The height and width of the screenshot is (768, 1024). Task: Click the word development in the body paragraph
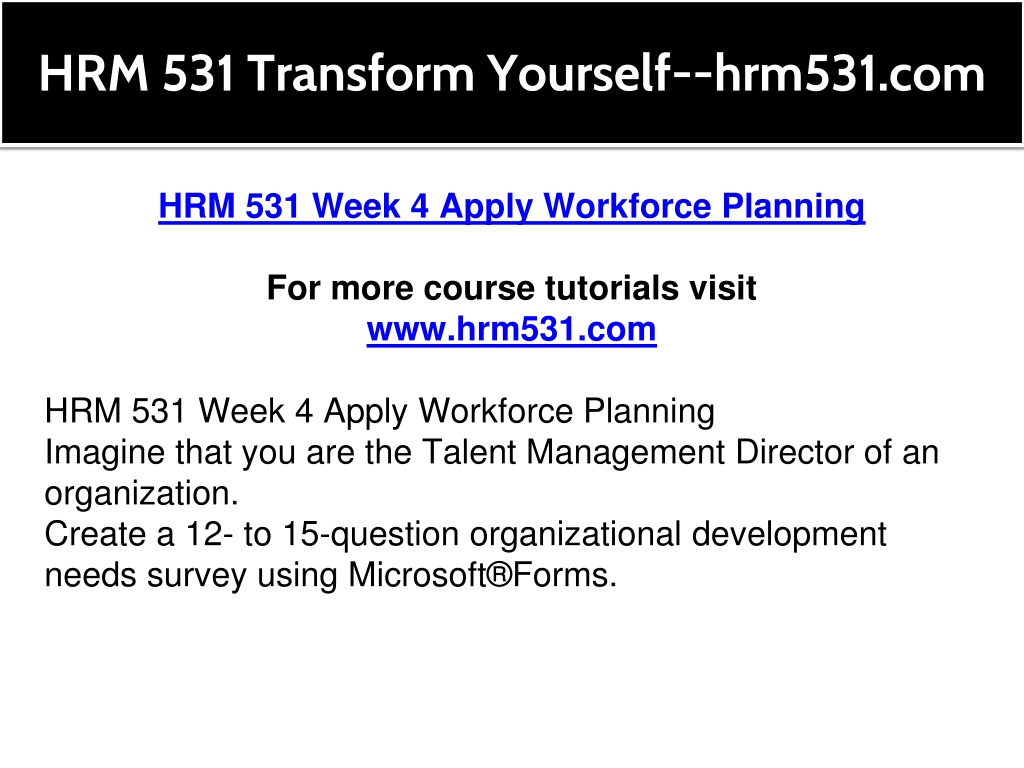[789, 534]
